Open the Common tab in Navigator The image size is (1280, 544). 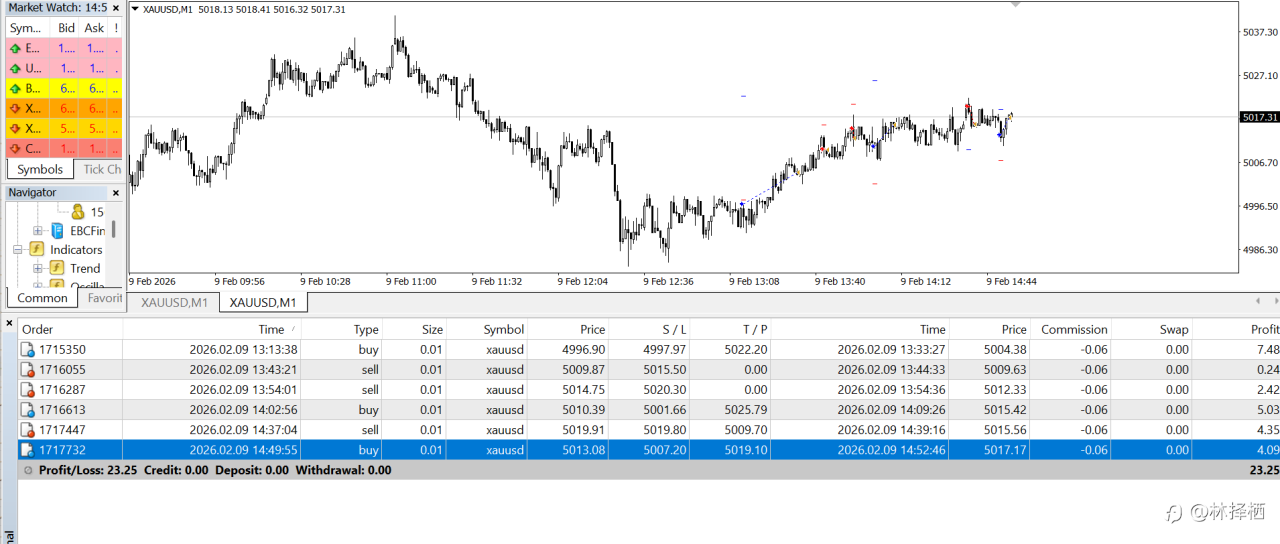point(43,298)
